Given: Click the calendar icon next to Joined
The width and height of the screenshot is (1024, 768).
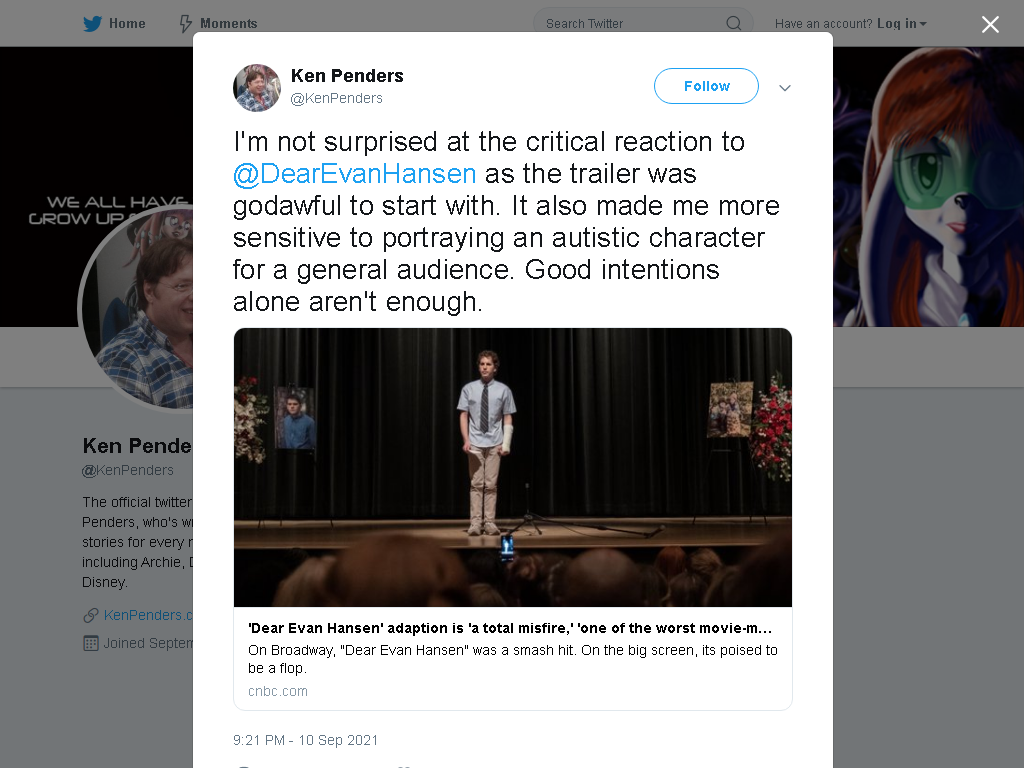Looking at the screenshot, I should (x=91, y=643).
